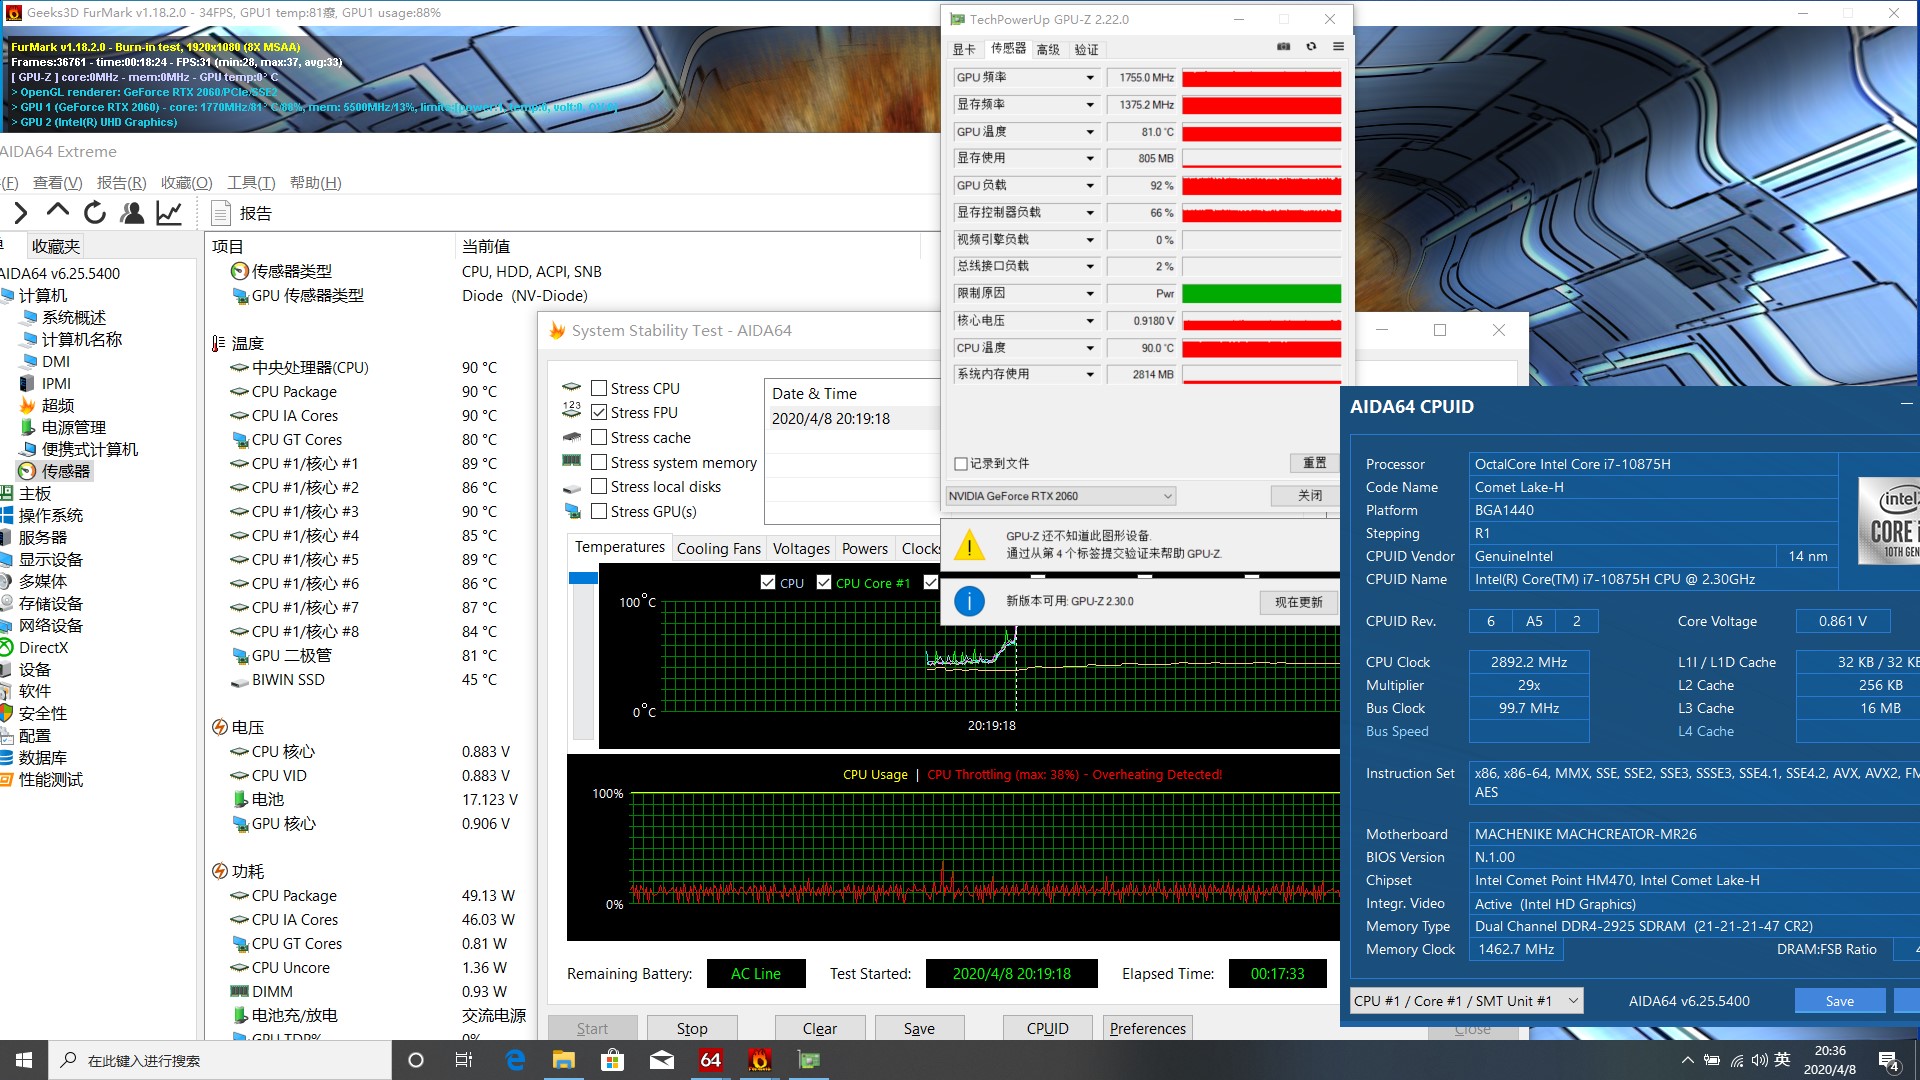Image resolution: width=1920 pixels, height=1080 pixels.
Task: Open Cortana circle icon on taskbar
Action: tap(416, 1060)
